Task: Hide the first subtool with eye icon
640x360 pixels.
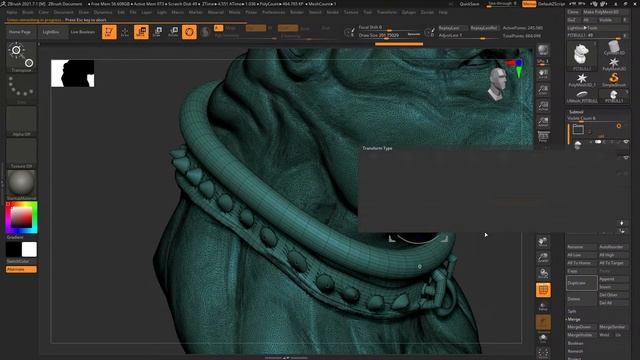Action: pos(626,142)
